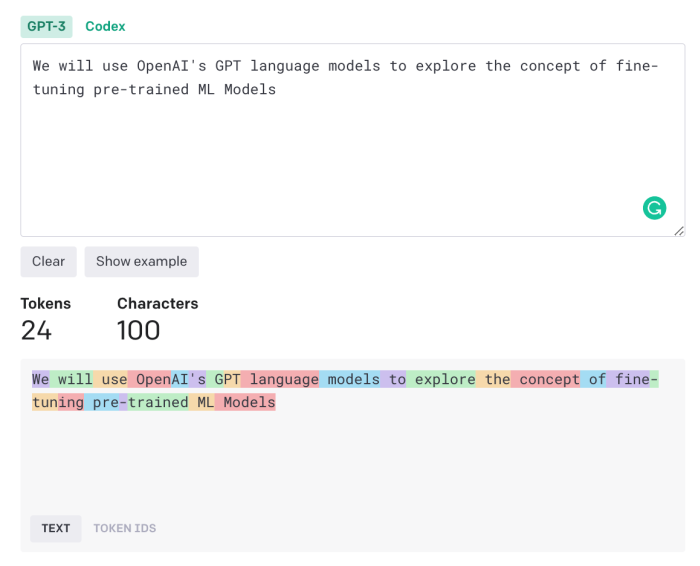
Task: Click the Show example button
Action: [142, 262]
